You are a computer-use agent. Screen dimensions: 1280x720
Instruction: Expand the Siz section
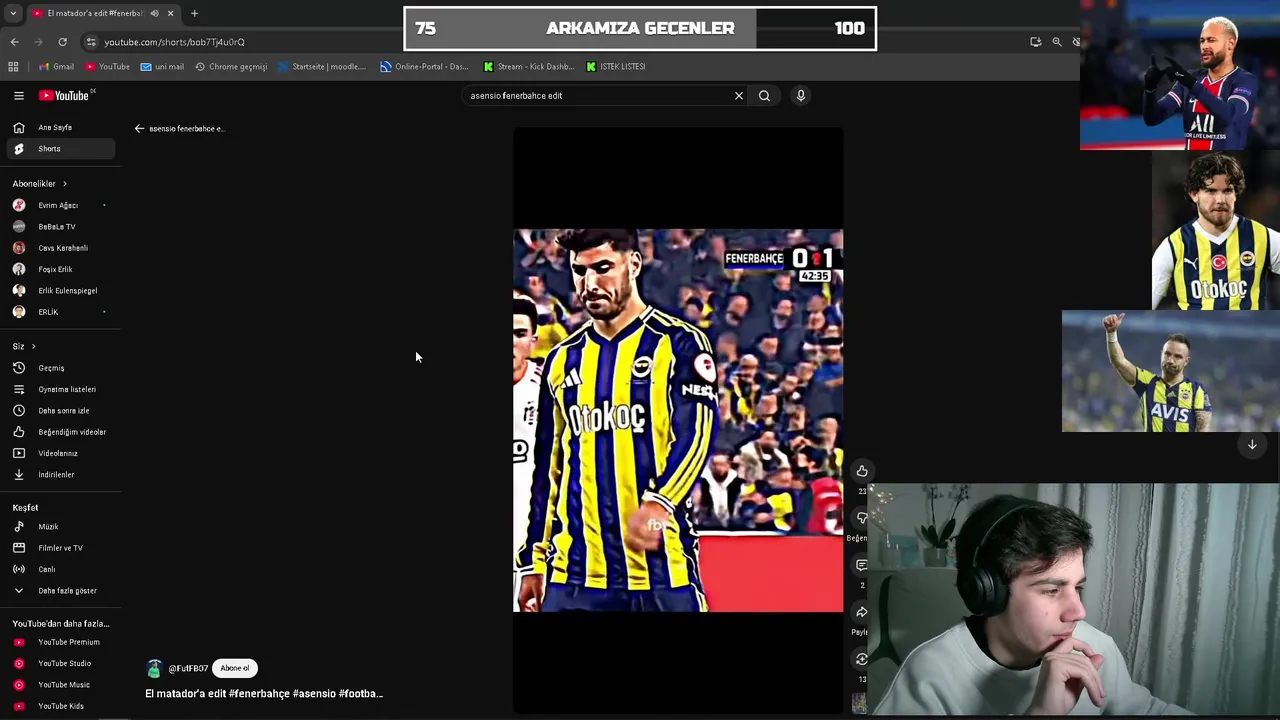24,346
